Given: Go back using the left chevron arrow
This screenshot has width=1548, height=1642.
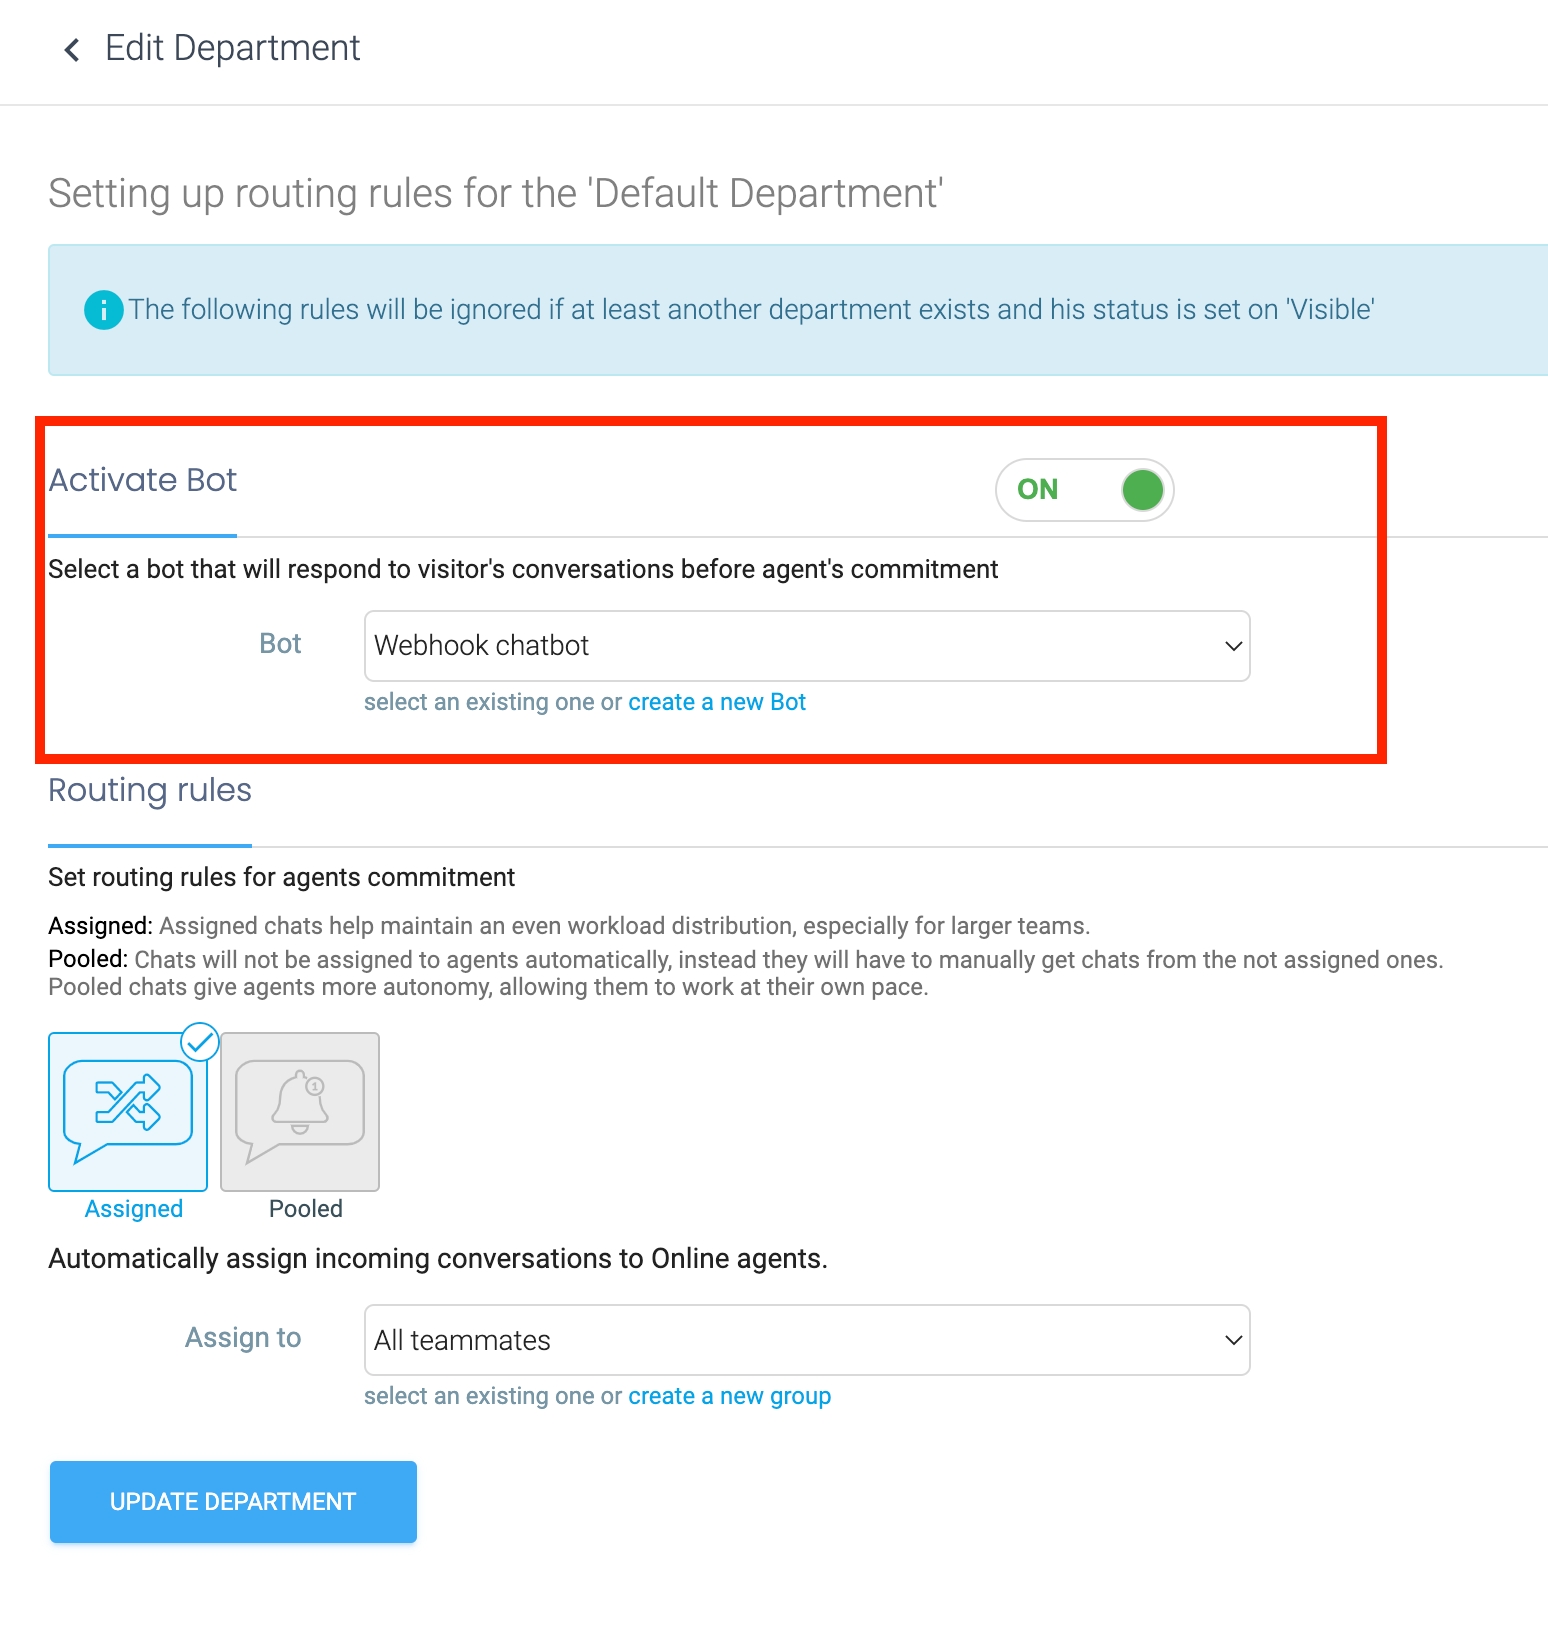Looking at the screenshot, I should coord(72,49).
